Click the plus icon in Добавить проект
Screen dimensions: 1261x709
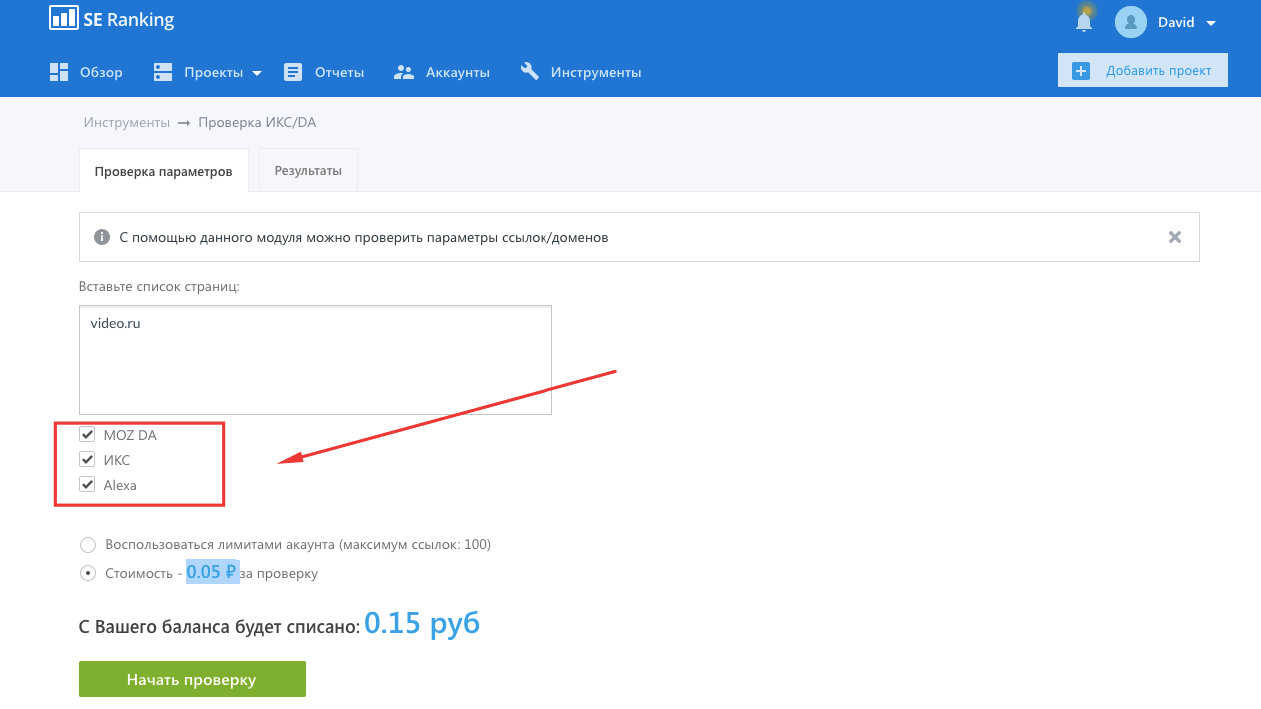click(1081, 71)
